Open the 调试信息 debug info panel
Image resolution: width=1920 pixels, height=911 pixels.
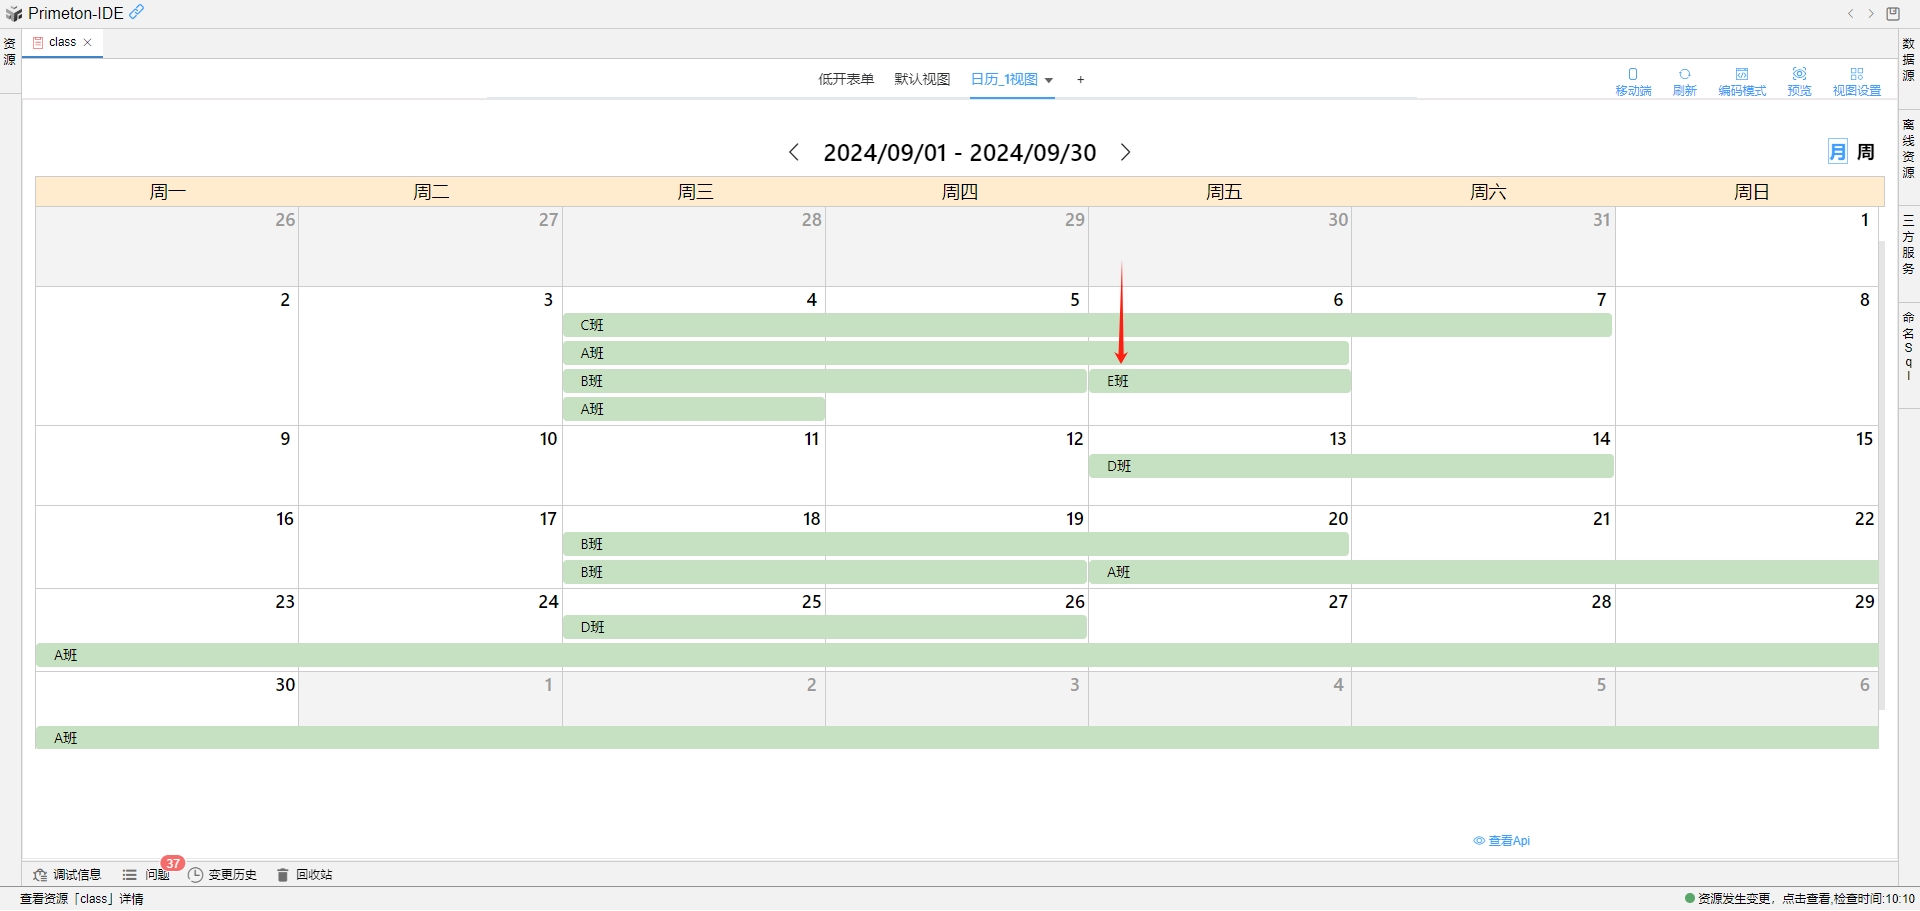68,875
